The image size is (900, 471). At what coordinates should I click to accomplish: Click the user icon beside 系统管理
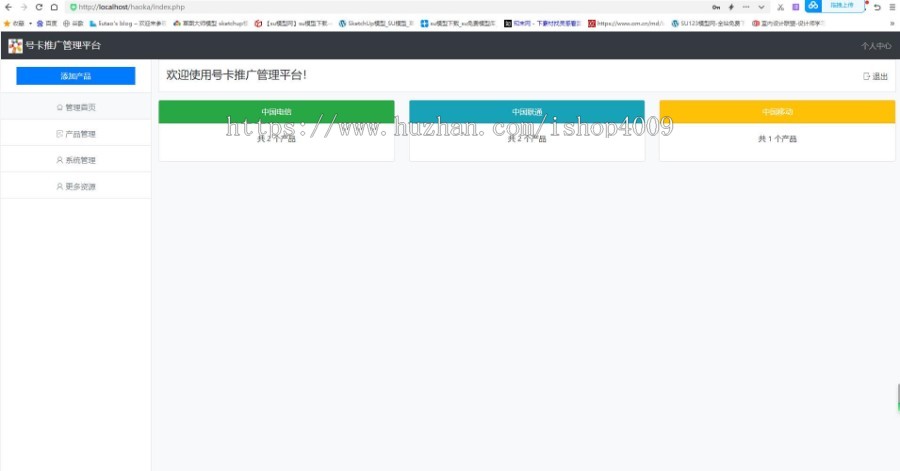point(60,160)
